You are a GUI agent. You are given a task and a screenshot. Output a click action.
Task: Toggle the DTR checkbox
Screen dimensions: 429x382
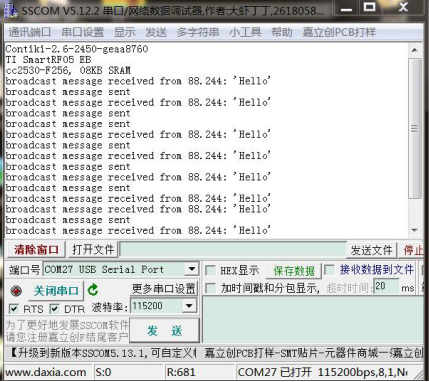click(x=54, y=309)
